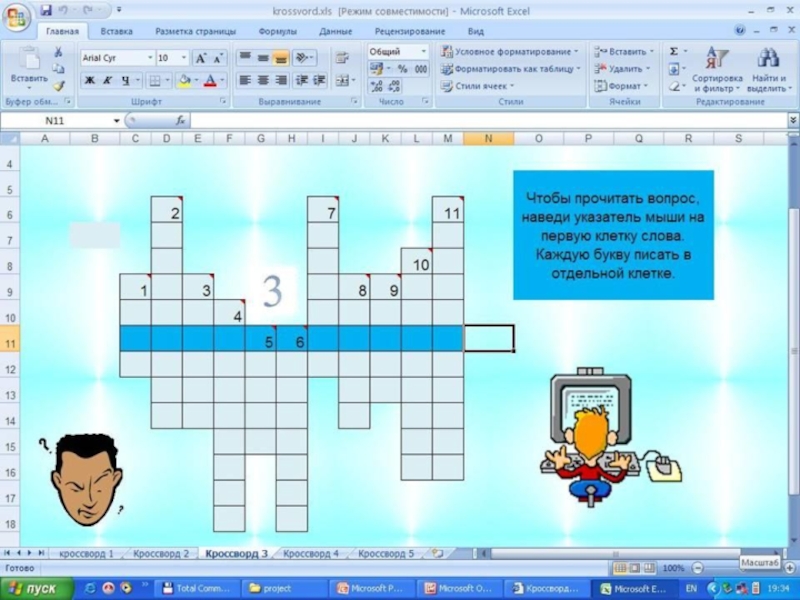The image size is (800, 600).
Task: Open Стили ячеек dropdown
Action: tap(478, 86)
